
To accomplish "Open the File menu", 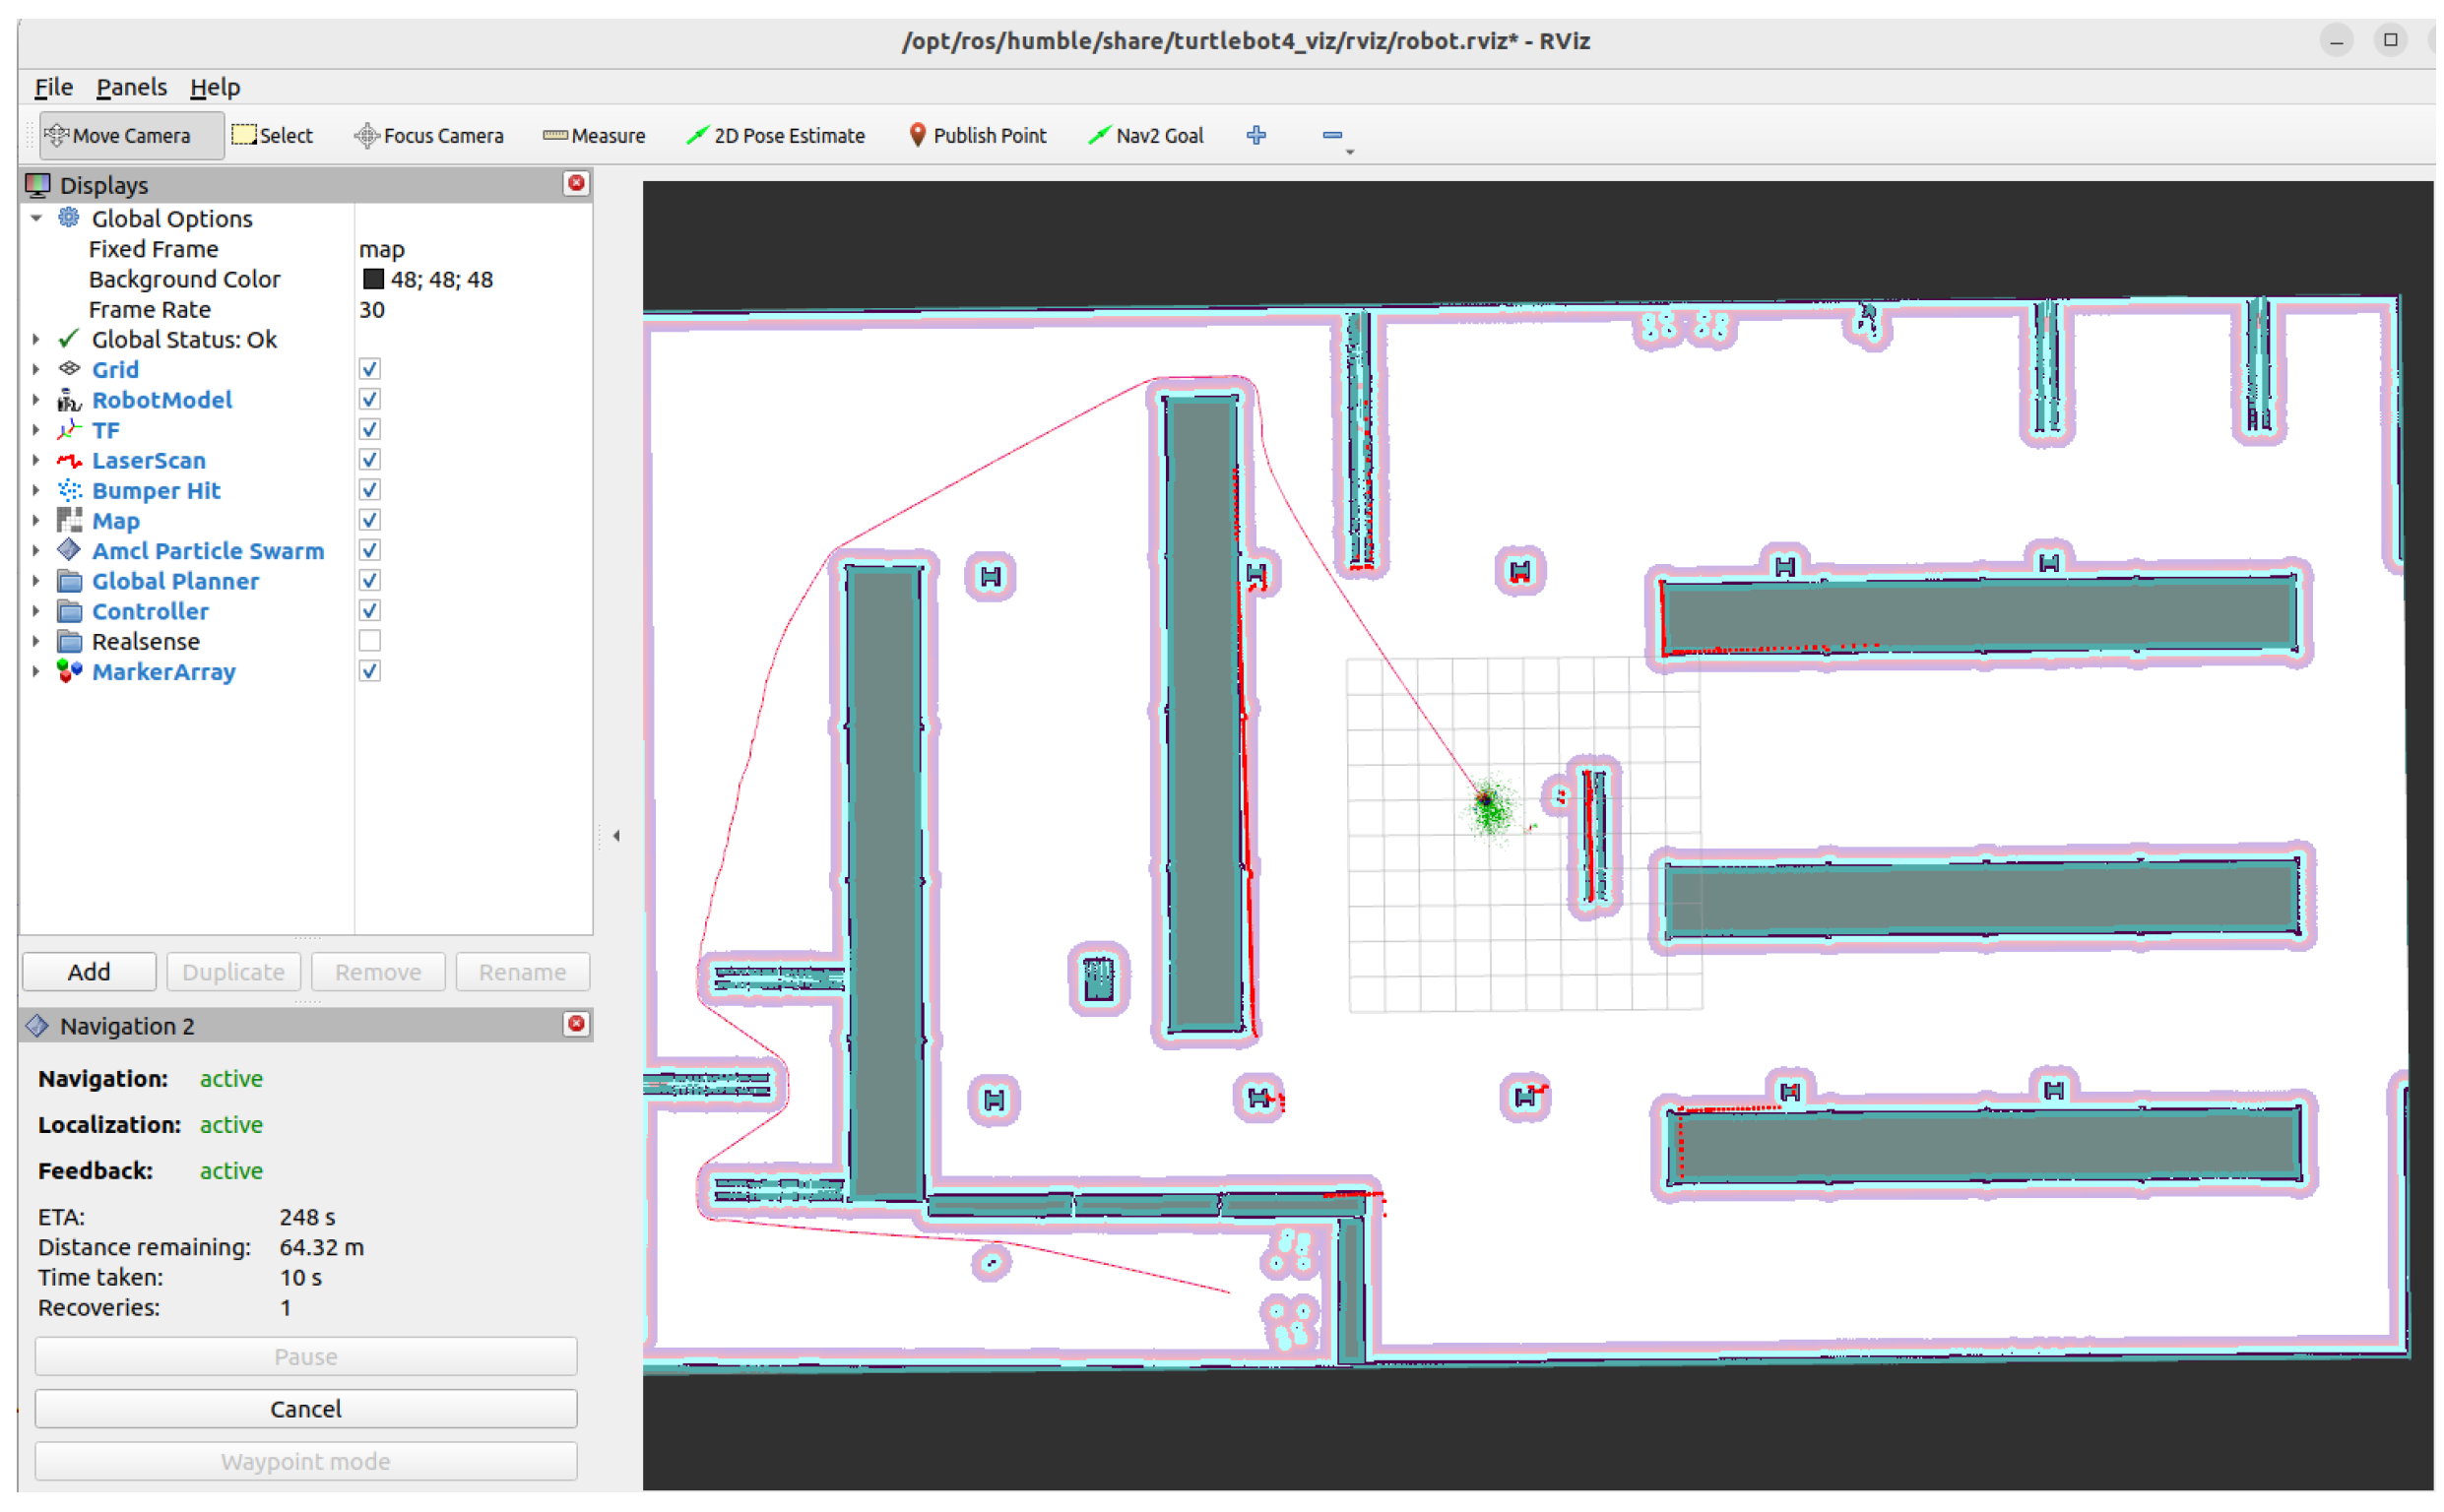I will [53, 87].
